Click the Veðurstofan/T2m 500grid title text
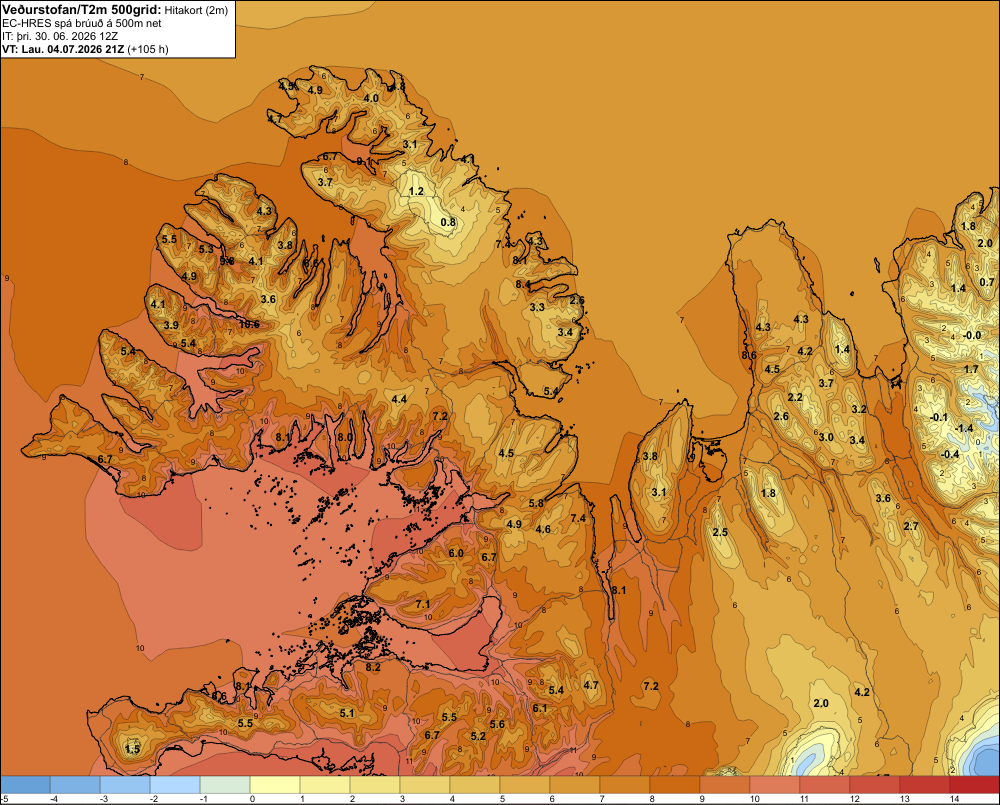 click(81, 9)
